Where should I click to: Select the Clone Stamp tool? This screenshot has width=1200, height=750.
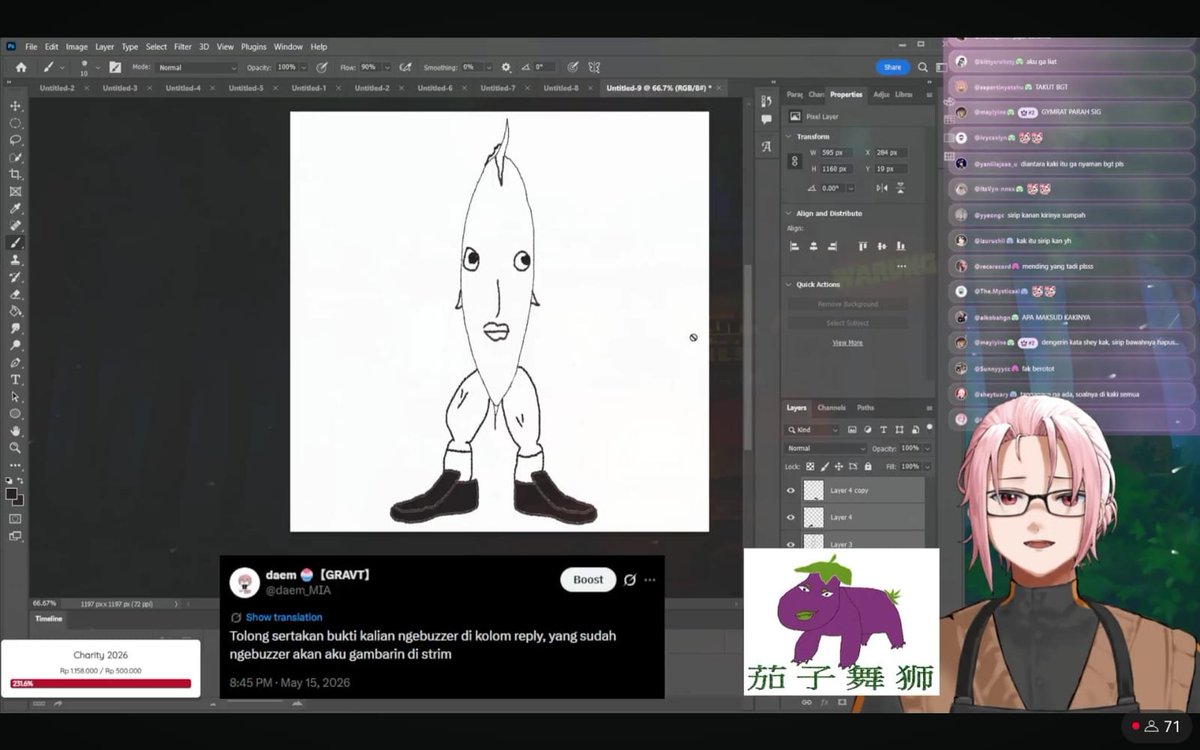(15, 260)
